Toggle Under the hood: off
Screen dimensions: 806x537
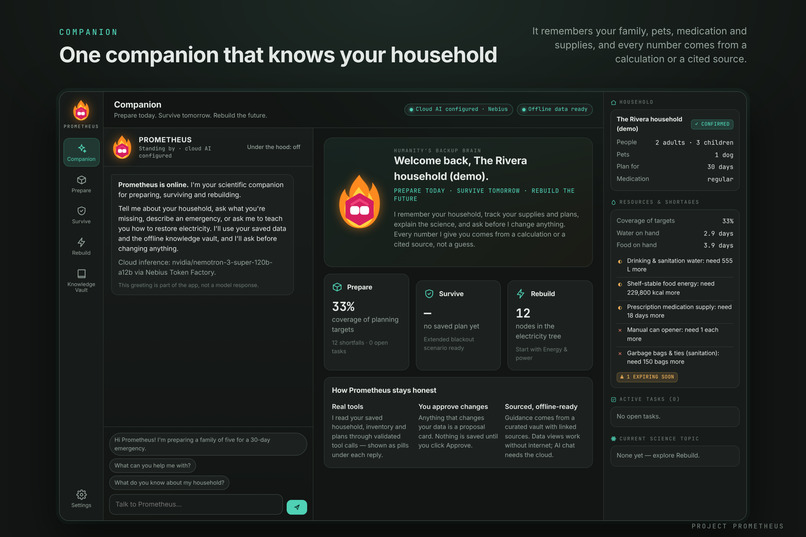(273, 147)
